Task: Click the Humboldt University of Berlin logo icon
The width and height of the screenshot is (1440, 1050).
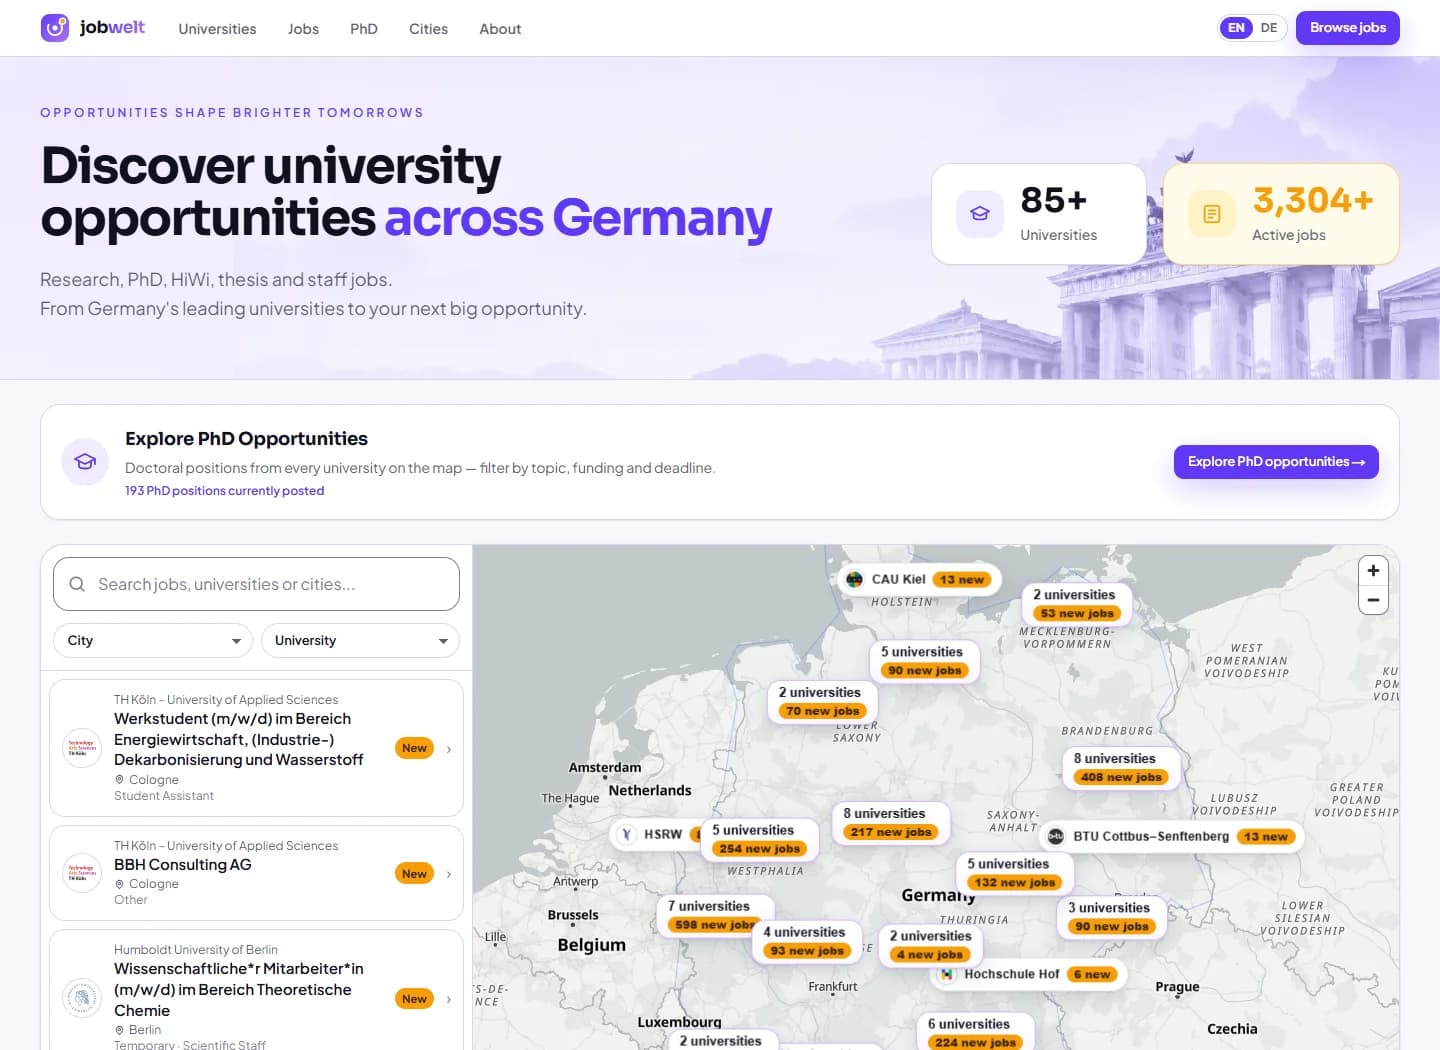Action: pos(82,998)
